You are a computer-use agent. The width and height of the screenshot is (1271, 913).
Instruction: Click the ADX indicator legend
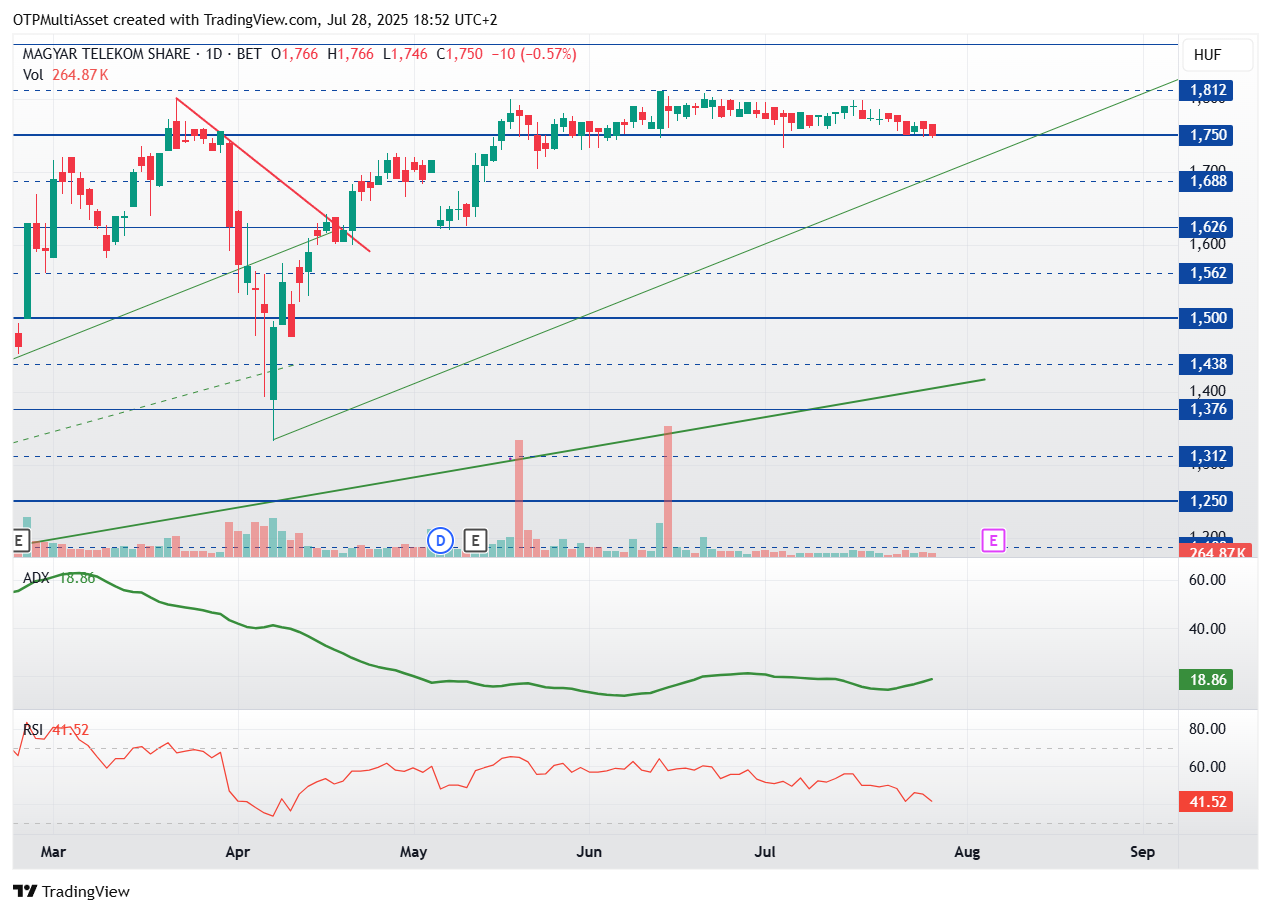click(60, 578)
